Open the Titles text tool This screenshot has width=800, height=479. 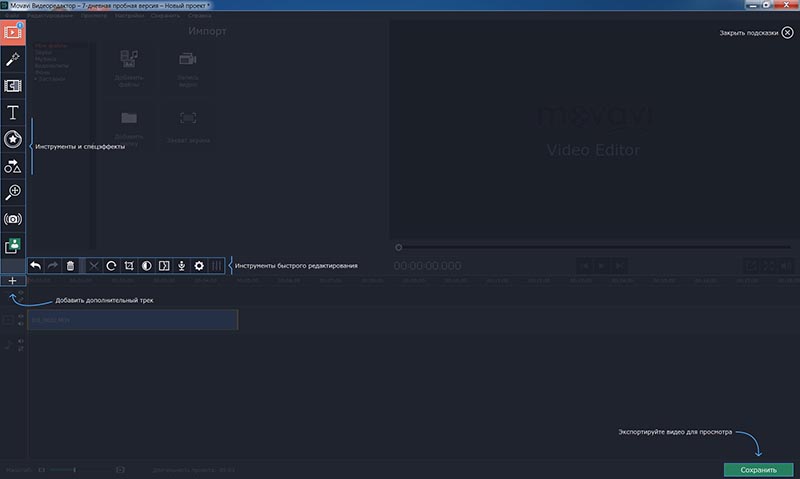(13, 112)
